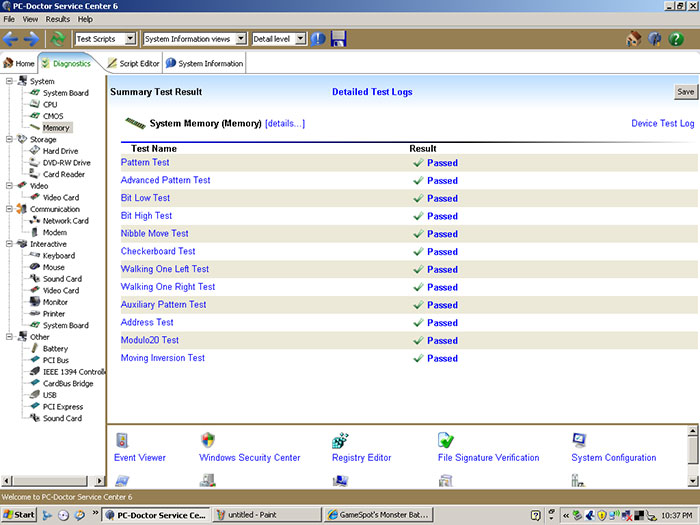Click the blue information toolbar icon

pos(318,39)
